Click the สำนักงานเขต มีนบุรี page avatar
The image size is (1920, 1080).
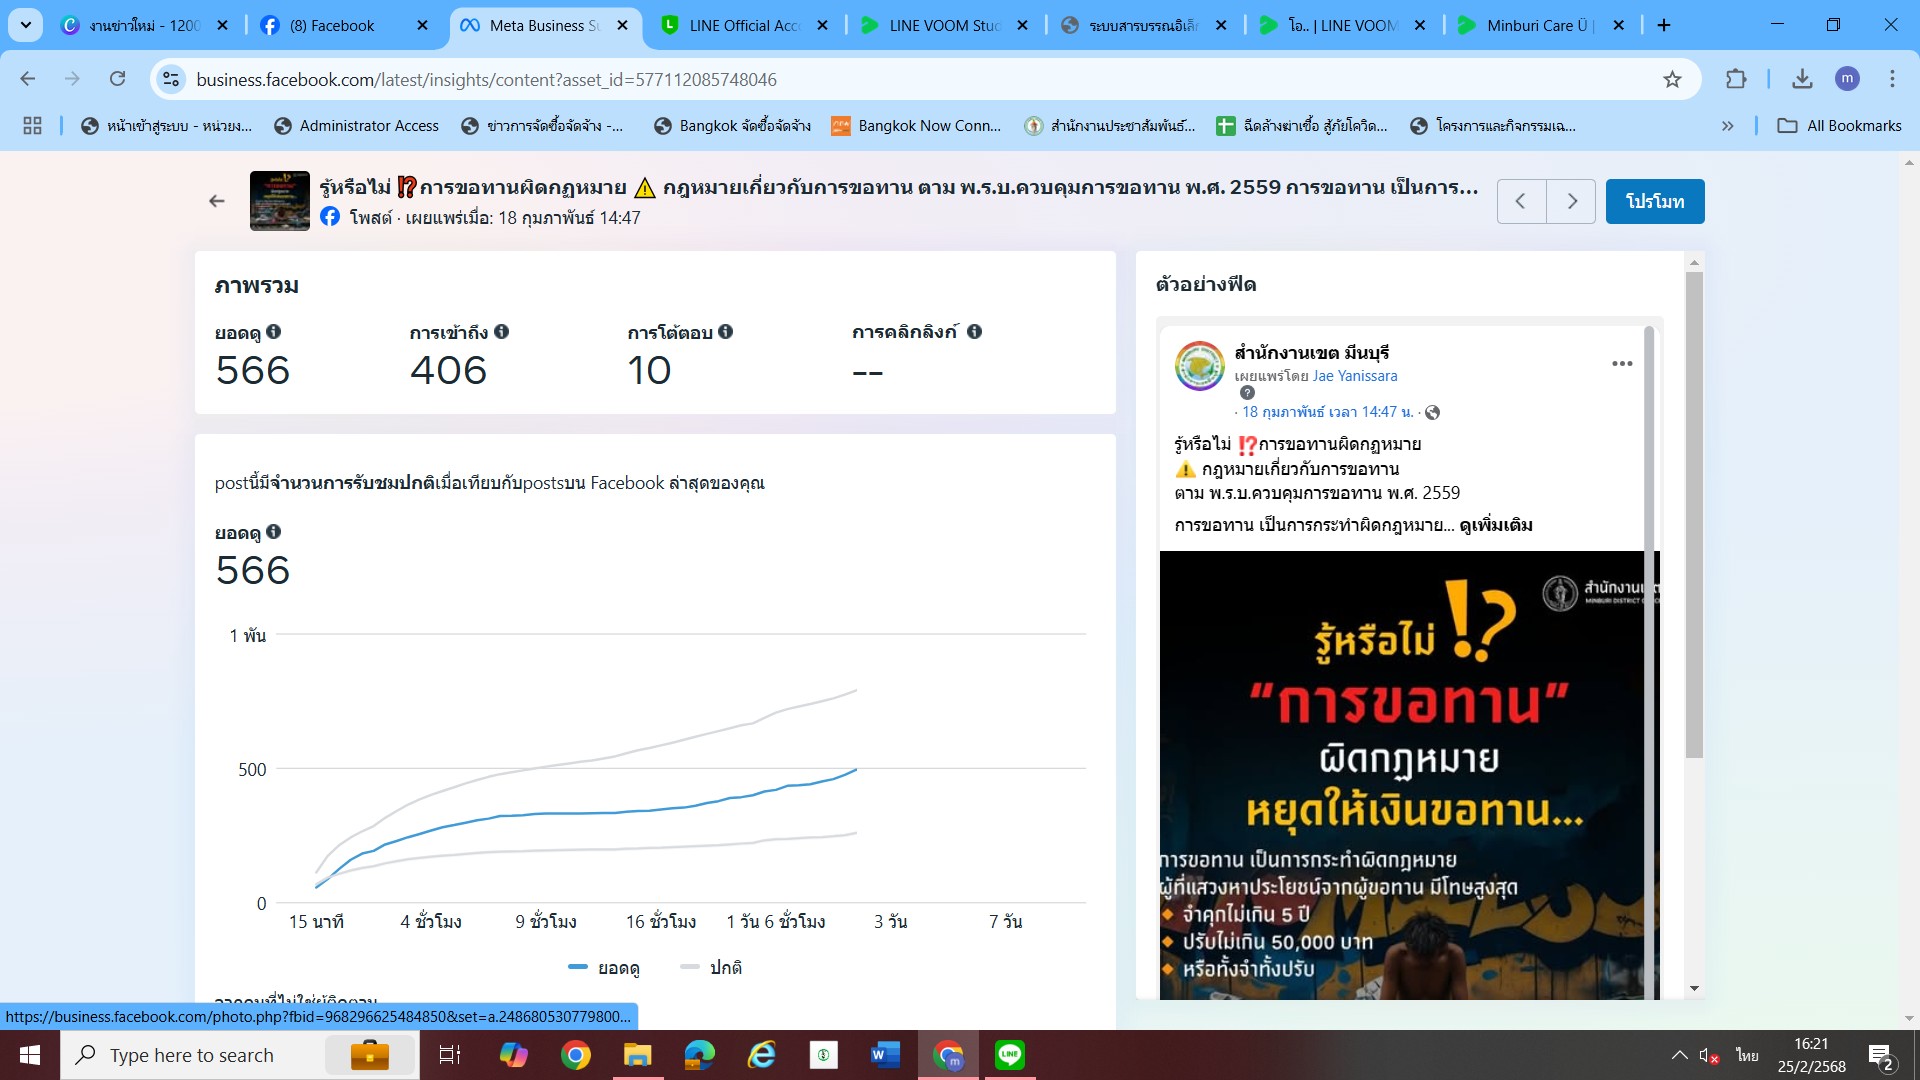pos(1199,366)
